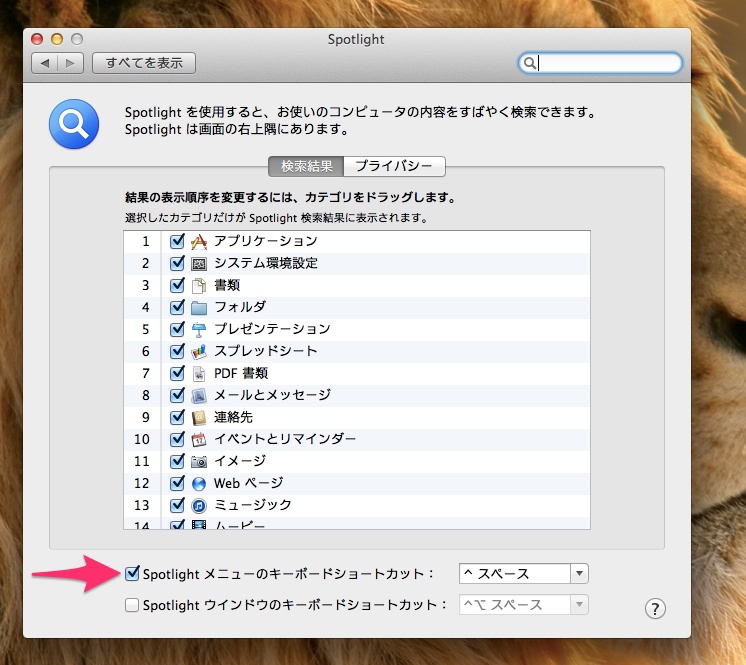Toggle the フォルダ checkbox

pos(177,307)
